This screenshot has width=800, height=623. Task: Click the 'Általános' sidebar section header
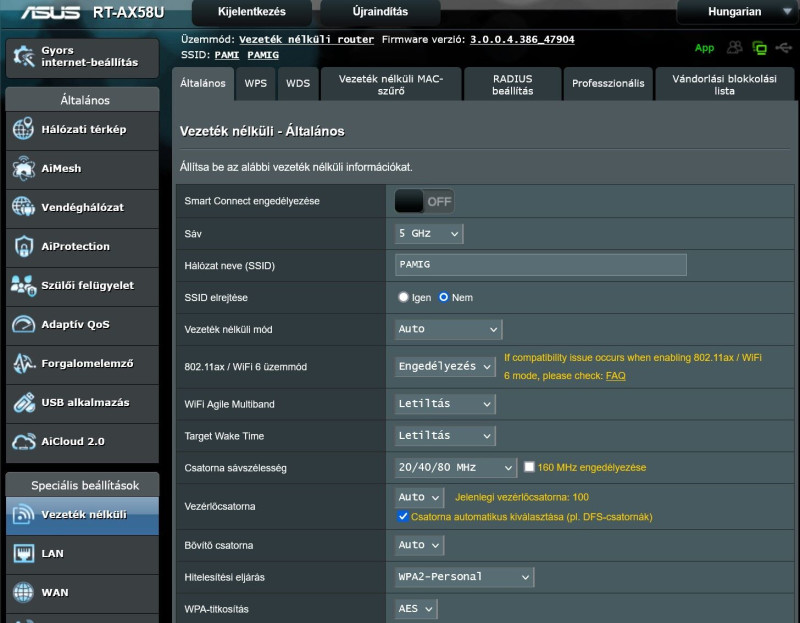coord(83,99)
